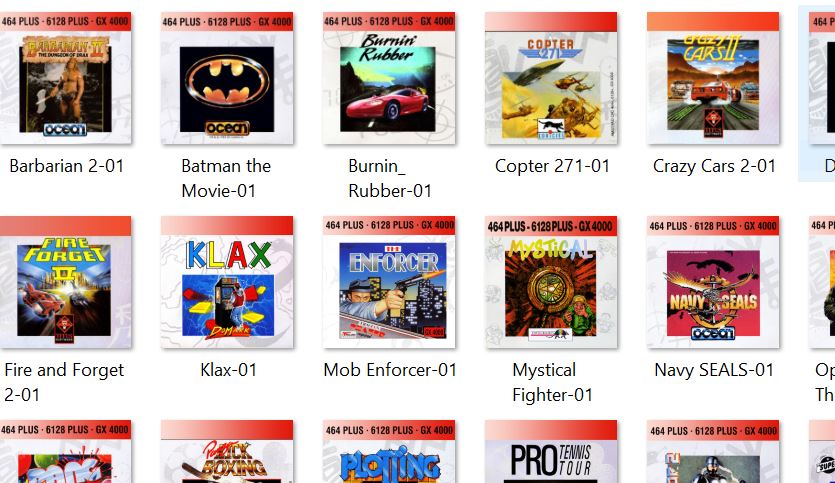Choose the Crazy Cars 2-01 thumbnail
This screenshot has width=835, height=483.
point(713,78)
